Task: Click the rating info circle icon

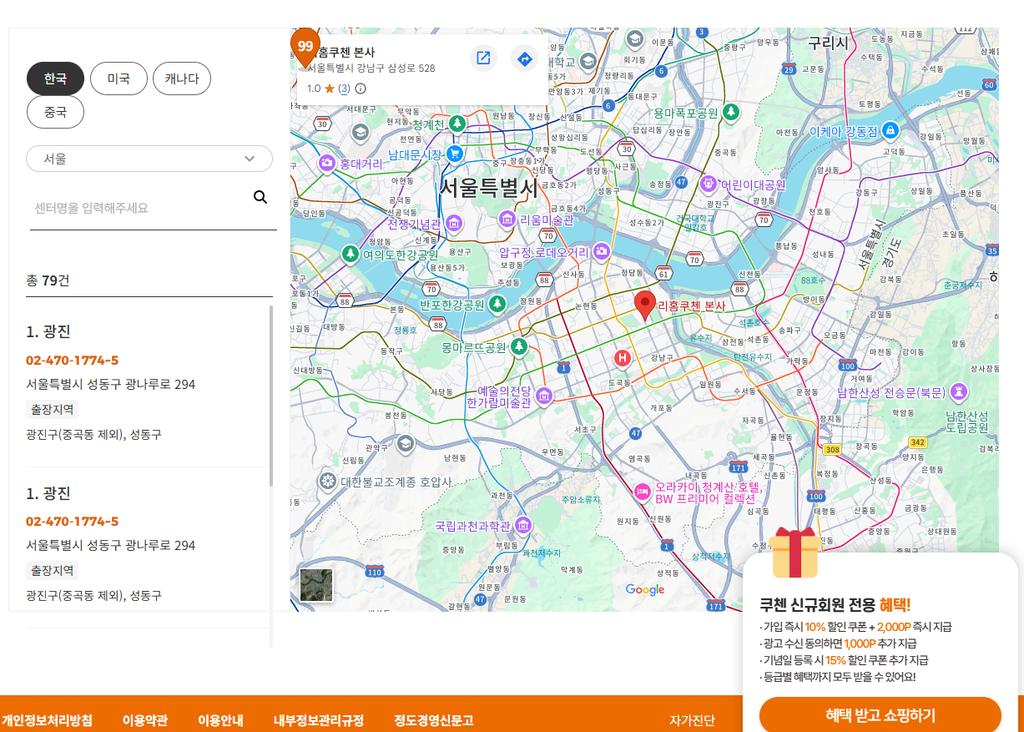Action: [x=360, y=88]
